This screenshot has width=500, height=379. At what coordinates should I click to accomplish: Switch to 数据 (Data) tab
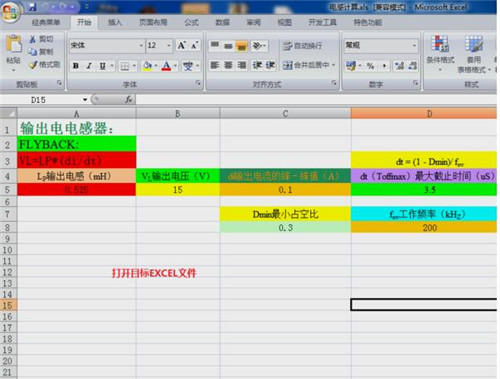(222, 22)
